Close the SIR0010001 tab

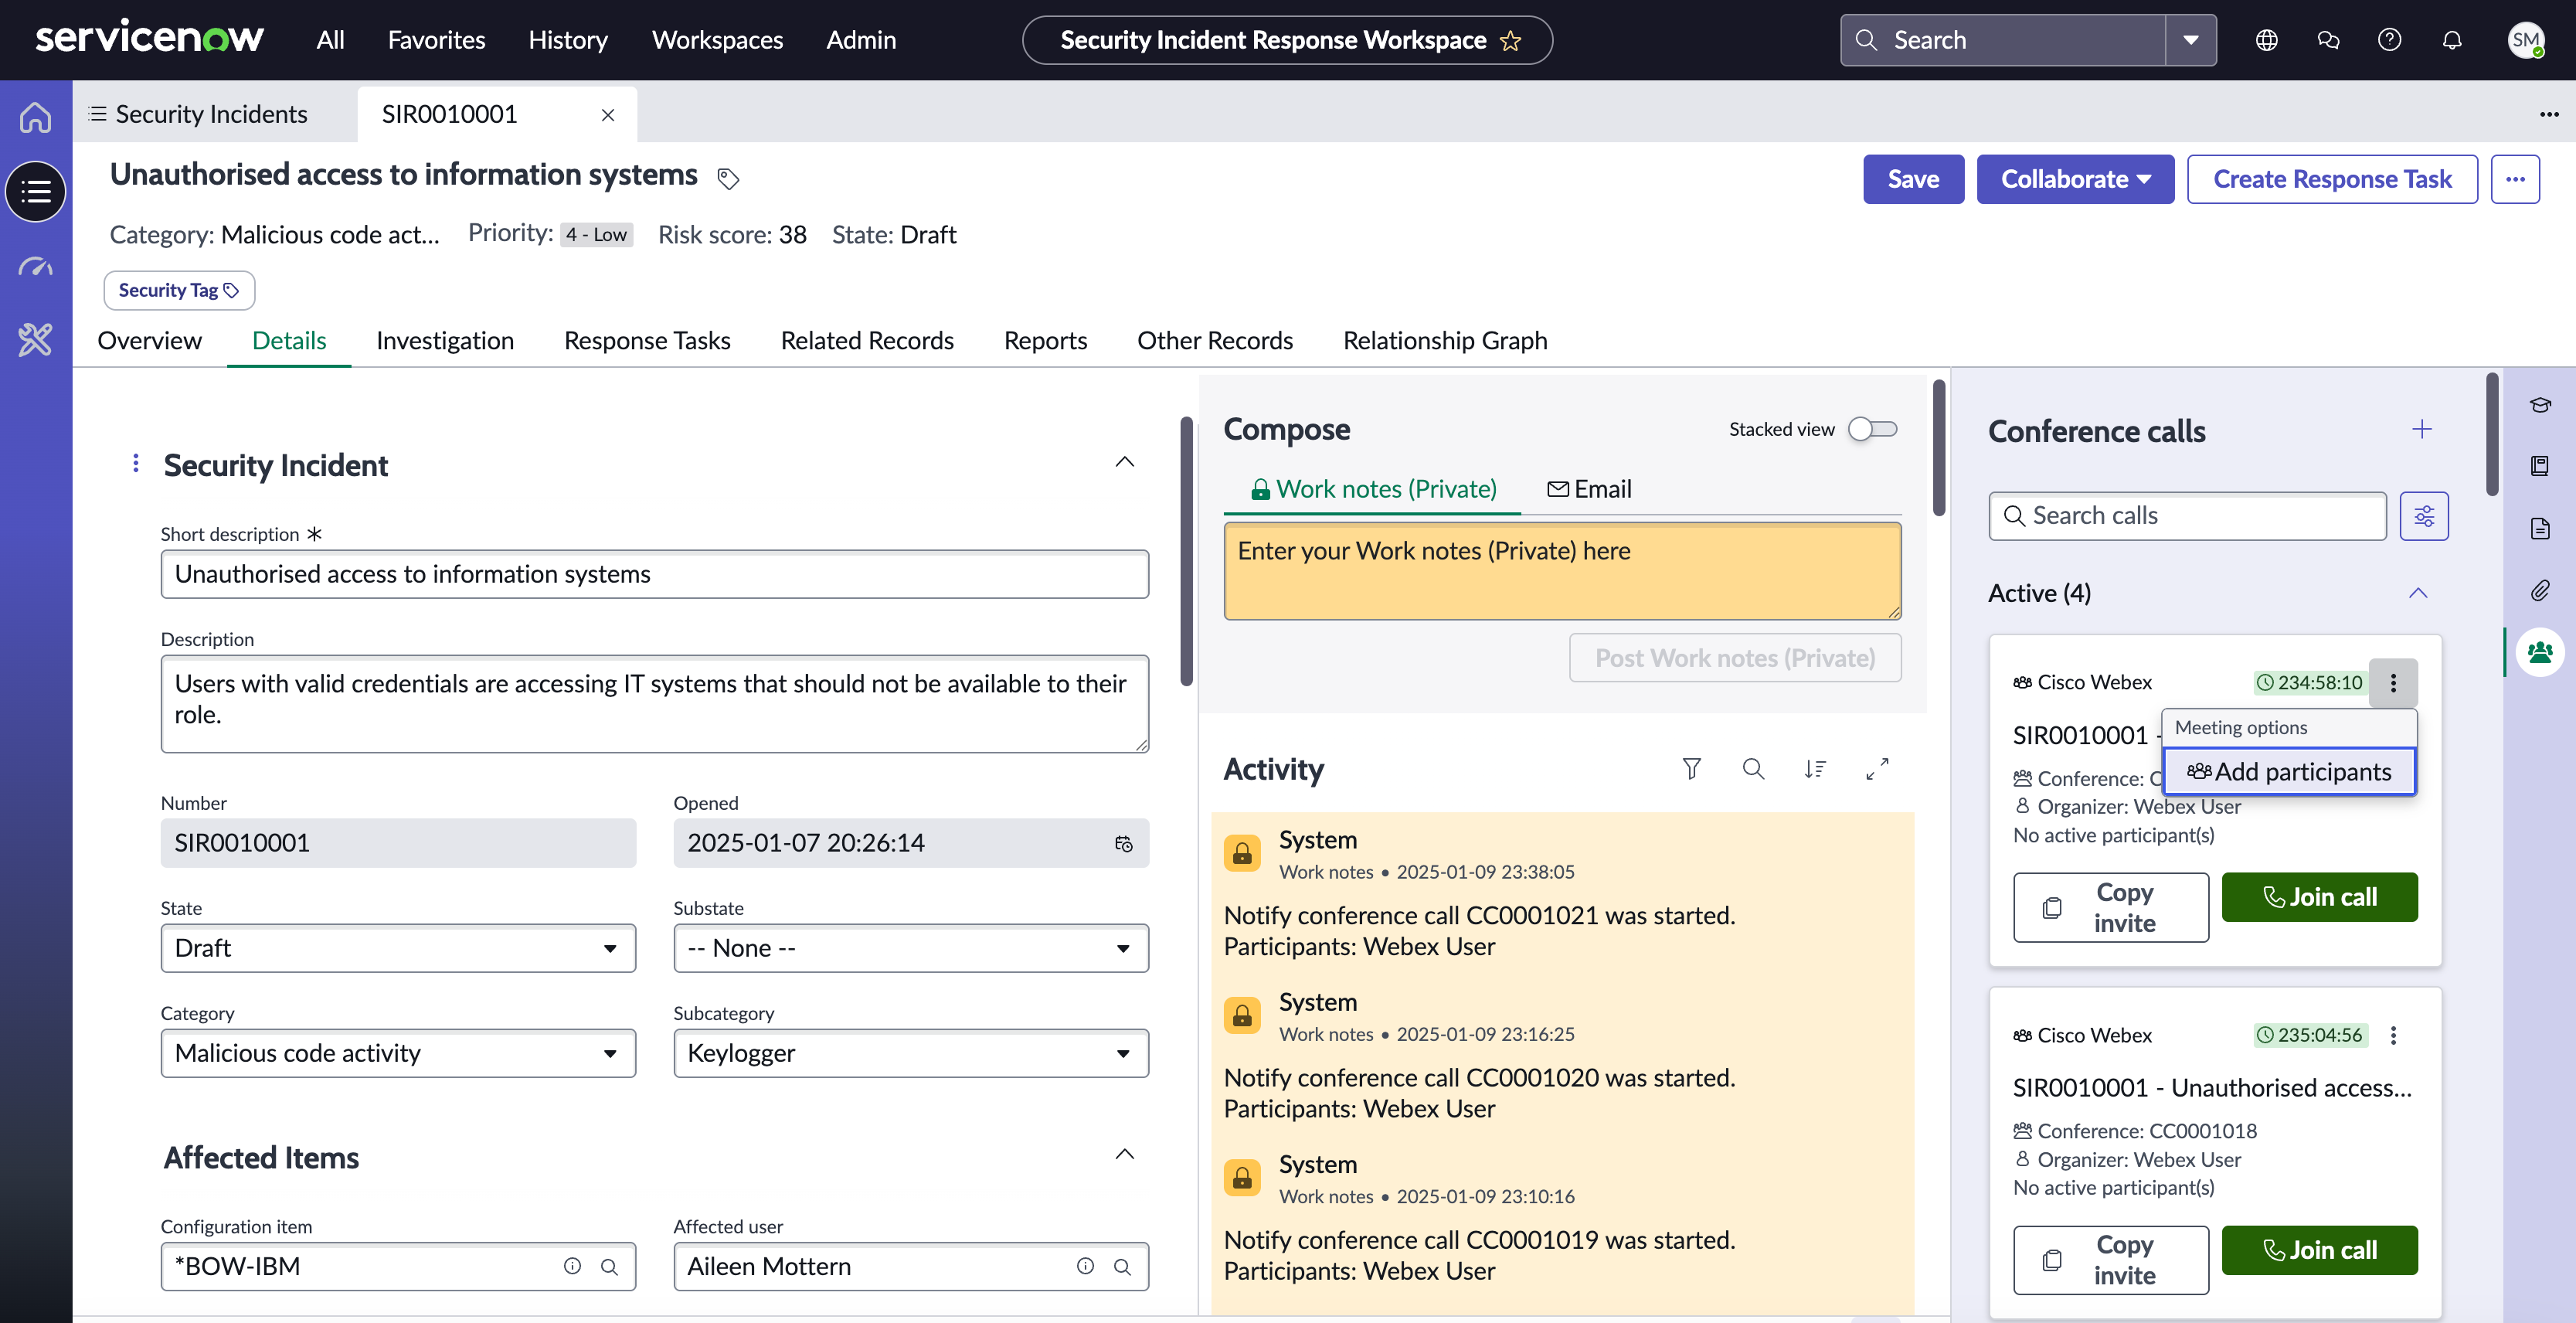[607, 115]
